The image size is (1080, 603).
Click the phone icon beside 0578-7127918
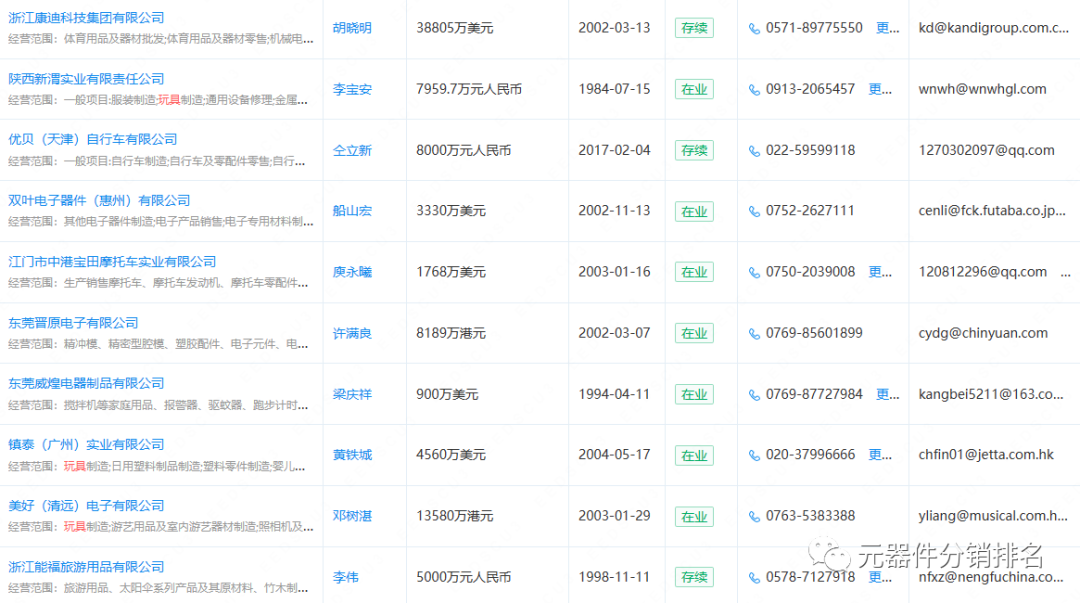[x=754, y=578]
